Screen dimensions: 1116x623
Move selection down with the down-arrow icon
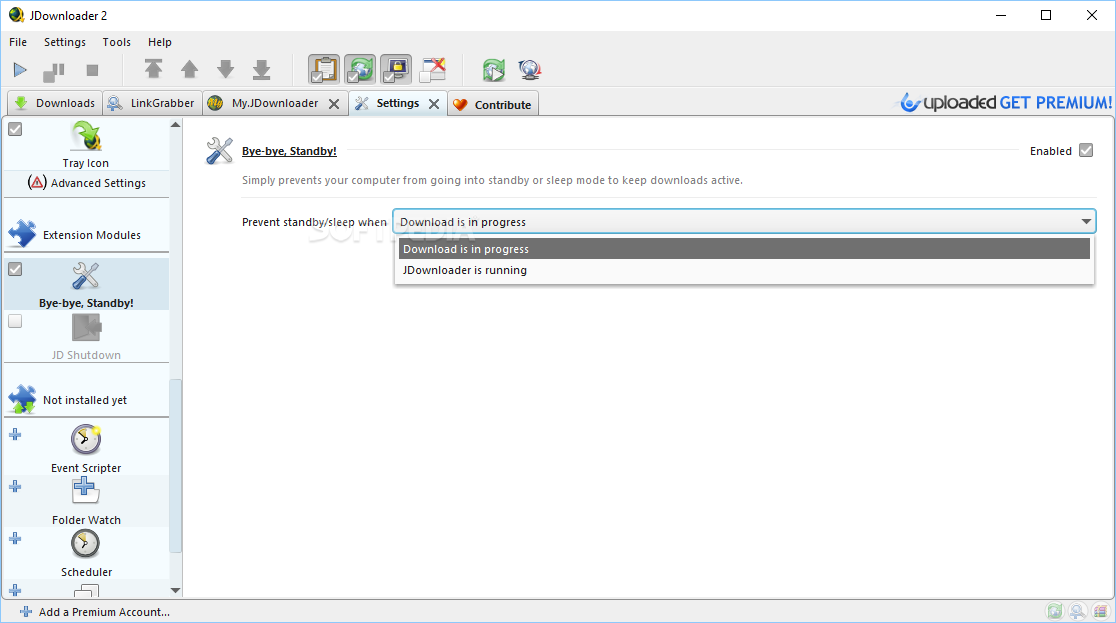click(226, 69)
